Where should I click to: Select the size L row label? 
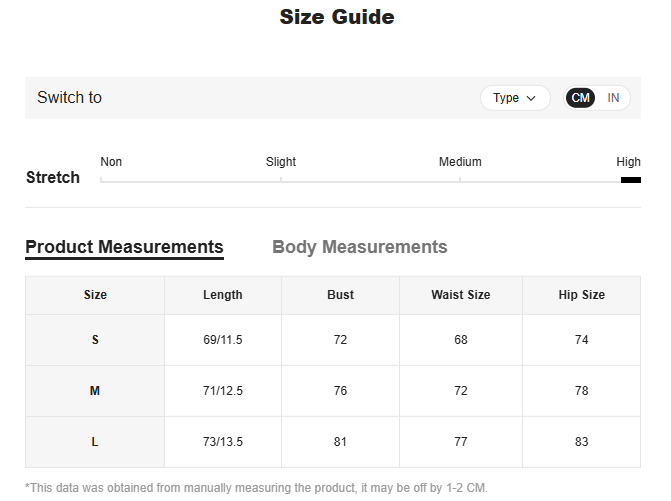[x=95, y=442]
